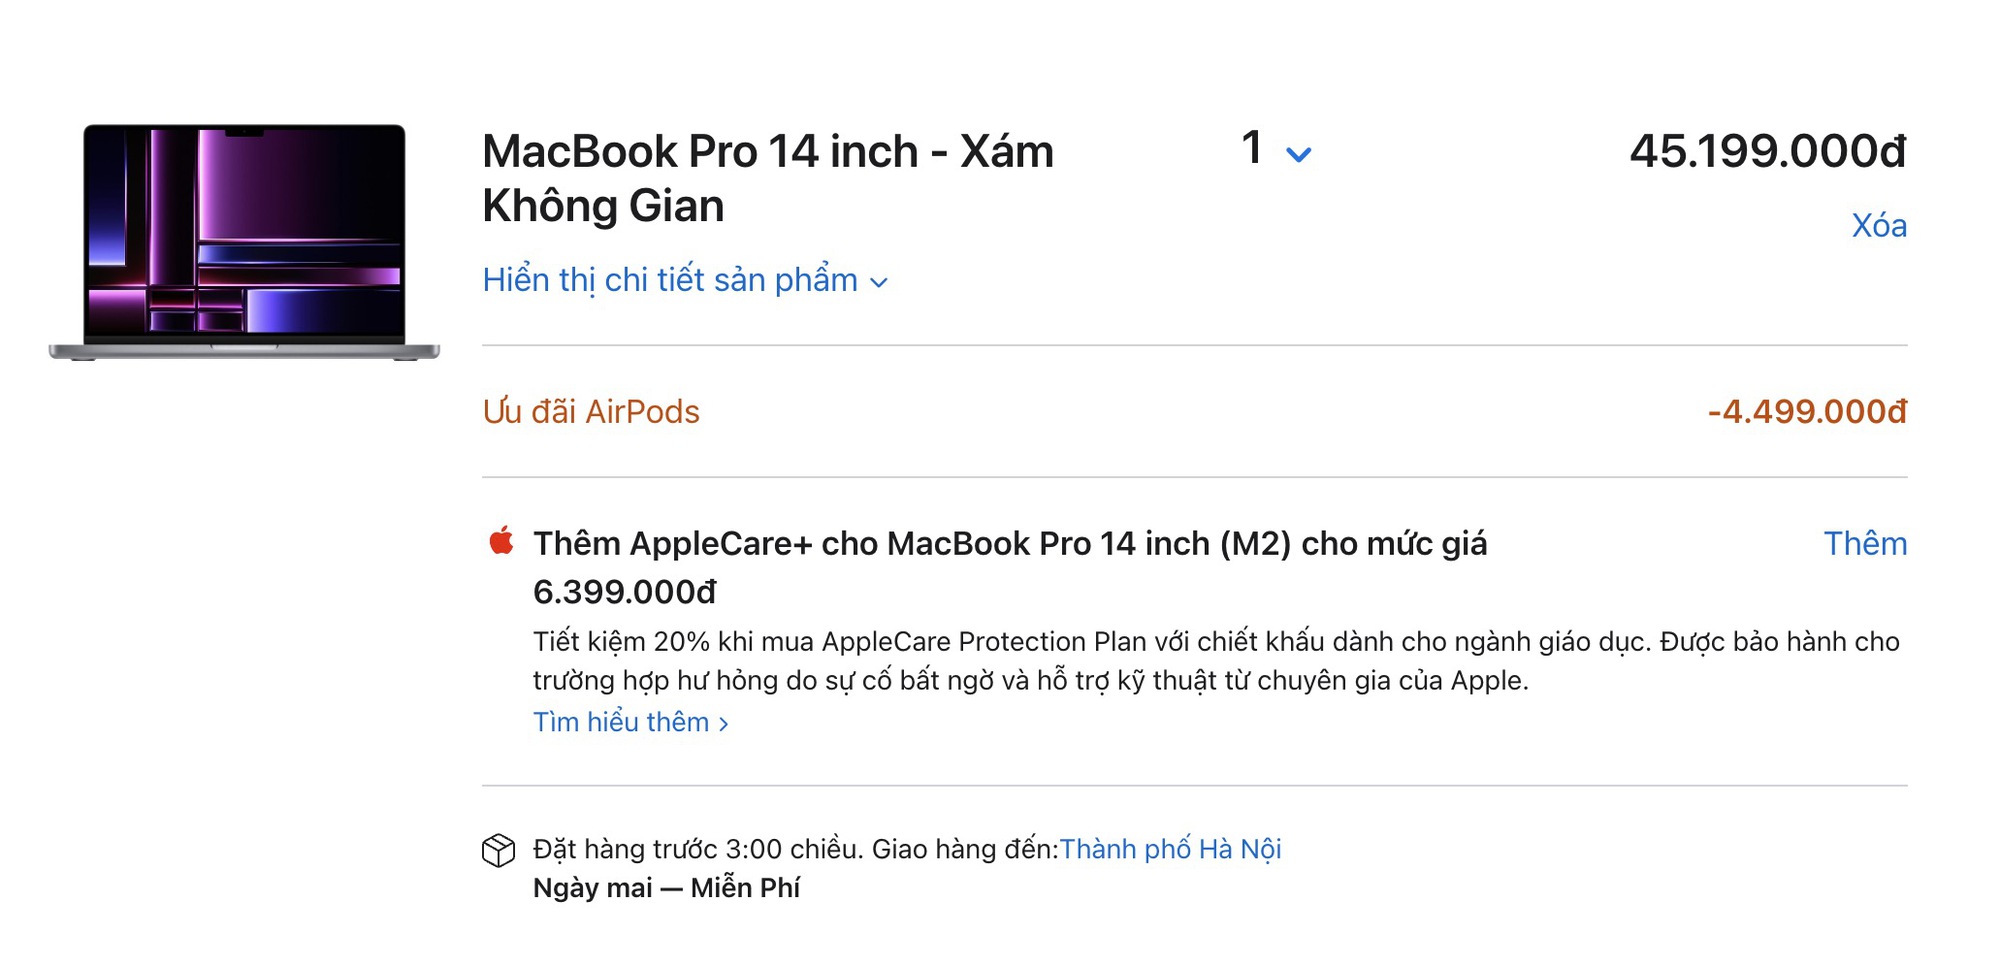Click 'Xám Không Gian' color name in title
This screenshot has width=2000, height=966.
[x=603, y=206]
